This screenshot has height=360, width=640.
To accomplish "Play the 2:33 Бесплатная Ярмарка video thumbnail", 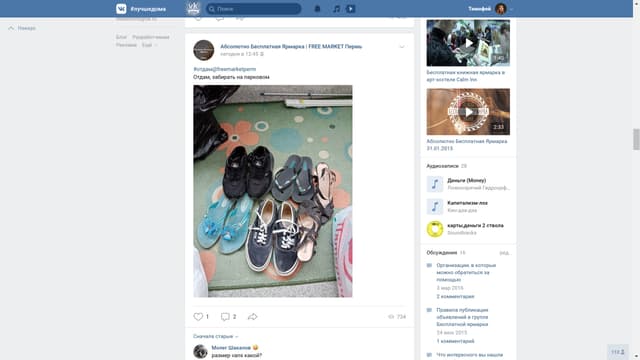I will point(468,112).
